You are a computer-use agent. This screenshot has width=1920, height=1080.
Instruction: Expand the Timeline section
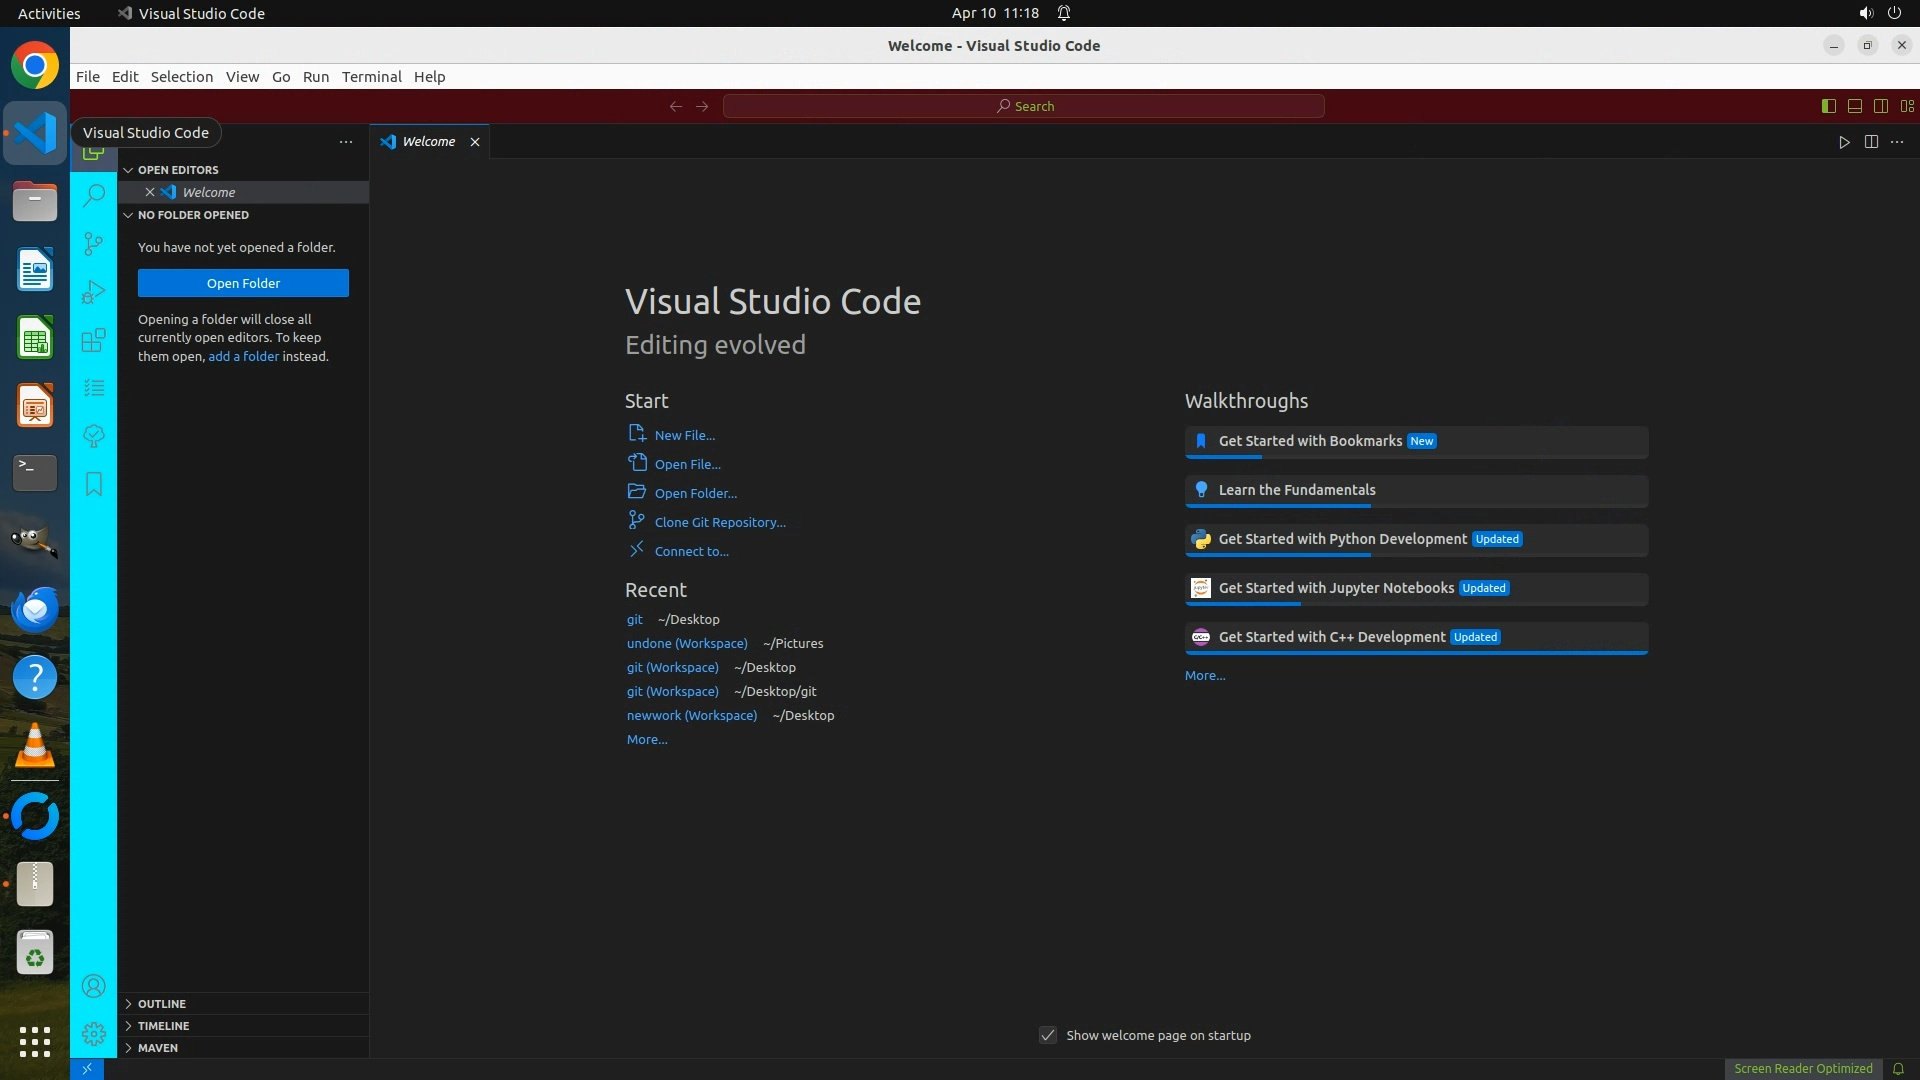pyautogui.click(x=163, y=1025)
